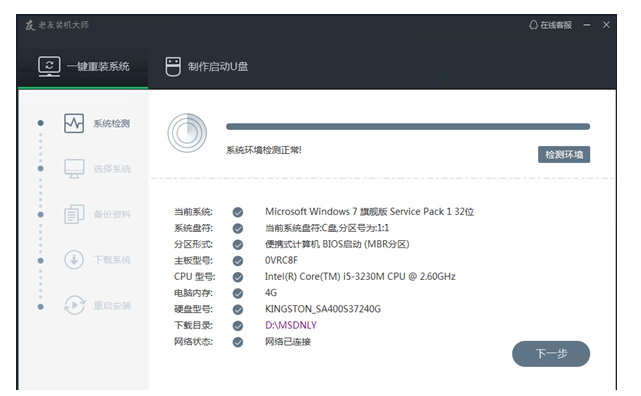Click the 网络已连接 status text

[288, 342]
